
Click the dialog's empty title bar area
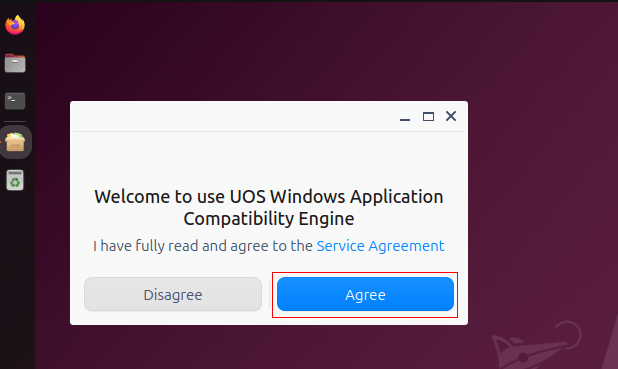click(233, 116)
